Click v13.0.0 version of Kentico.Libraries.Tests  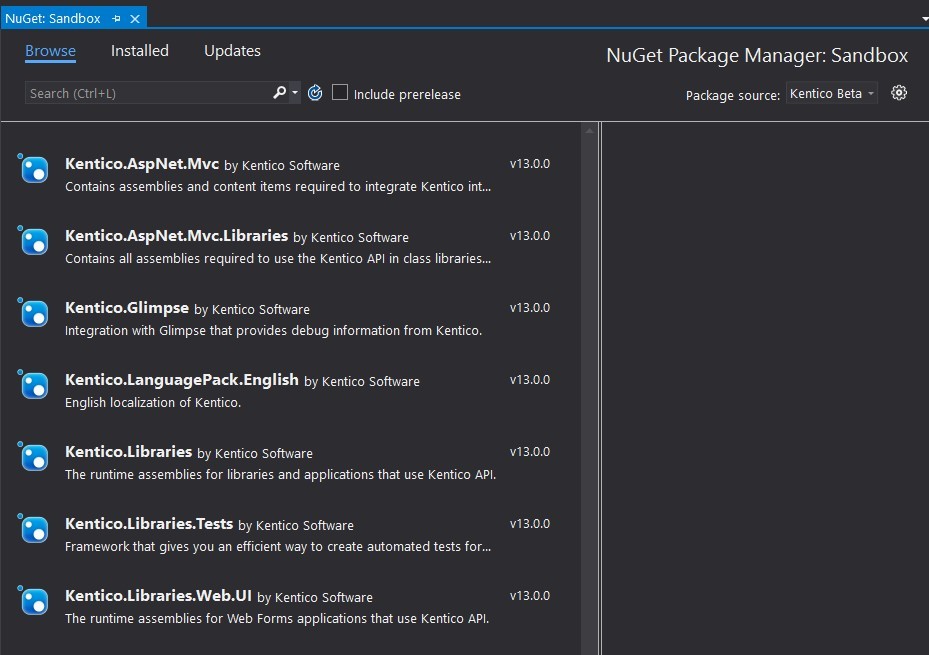[530, 524]
